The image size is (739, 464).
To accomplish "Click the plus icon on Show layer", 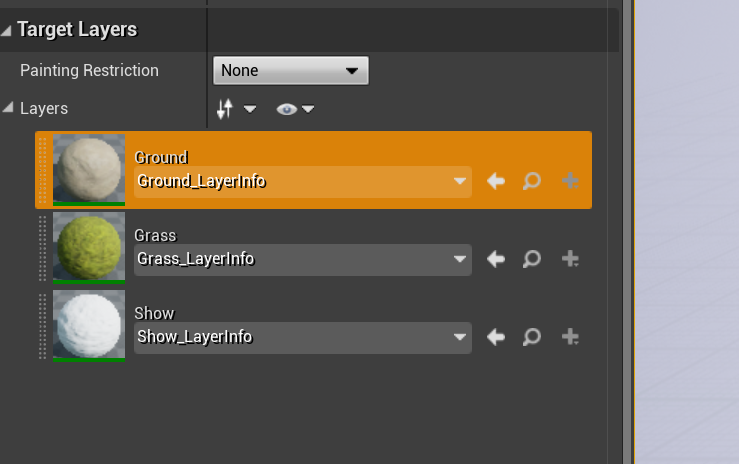I will click(x=571, y=337).
